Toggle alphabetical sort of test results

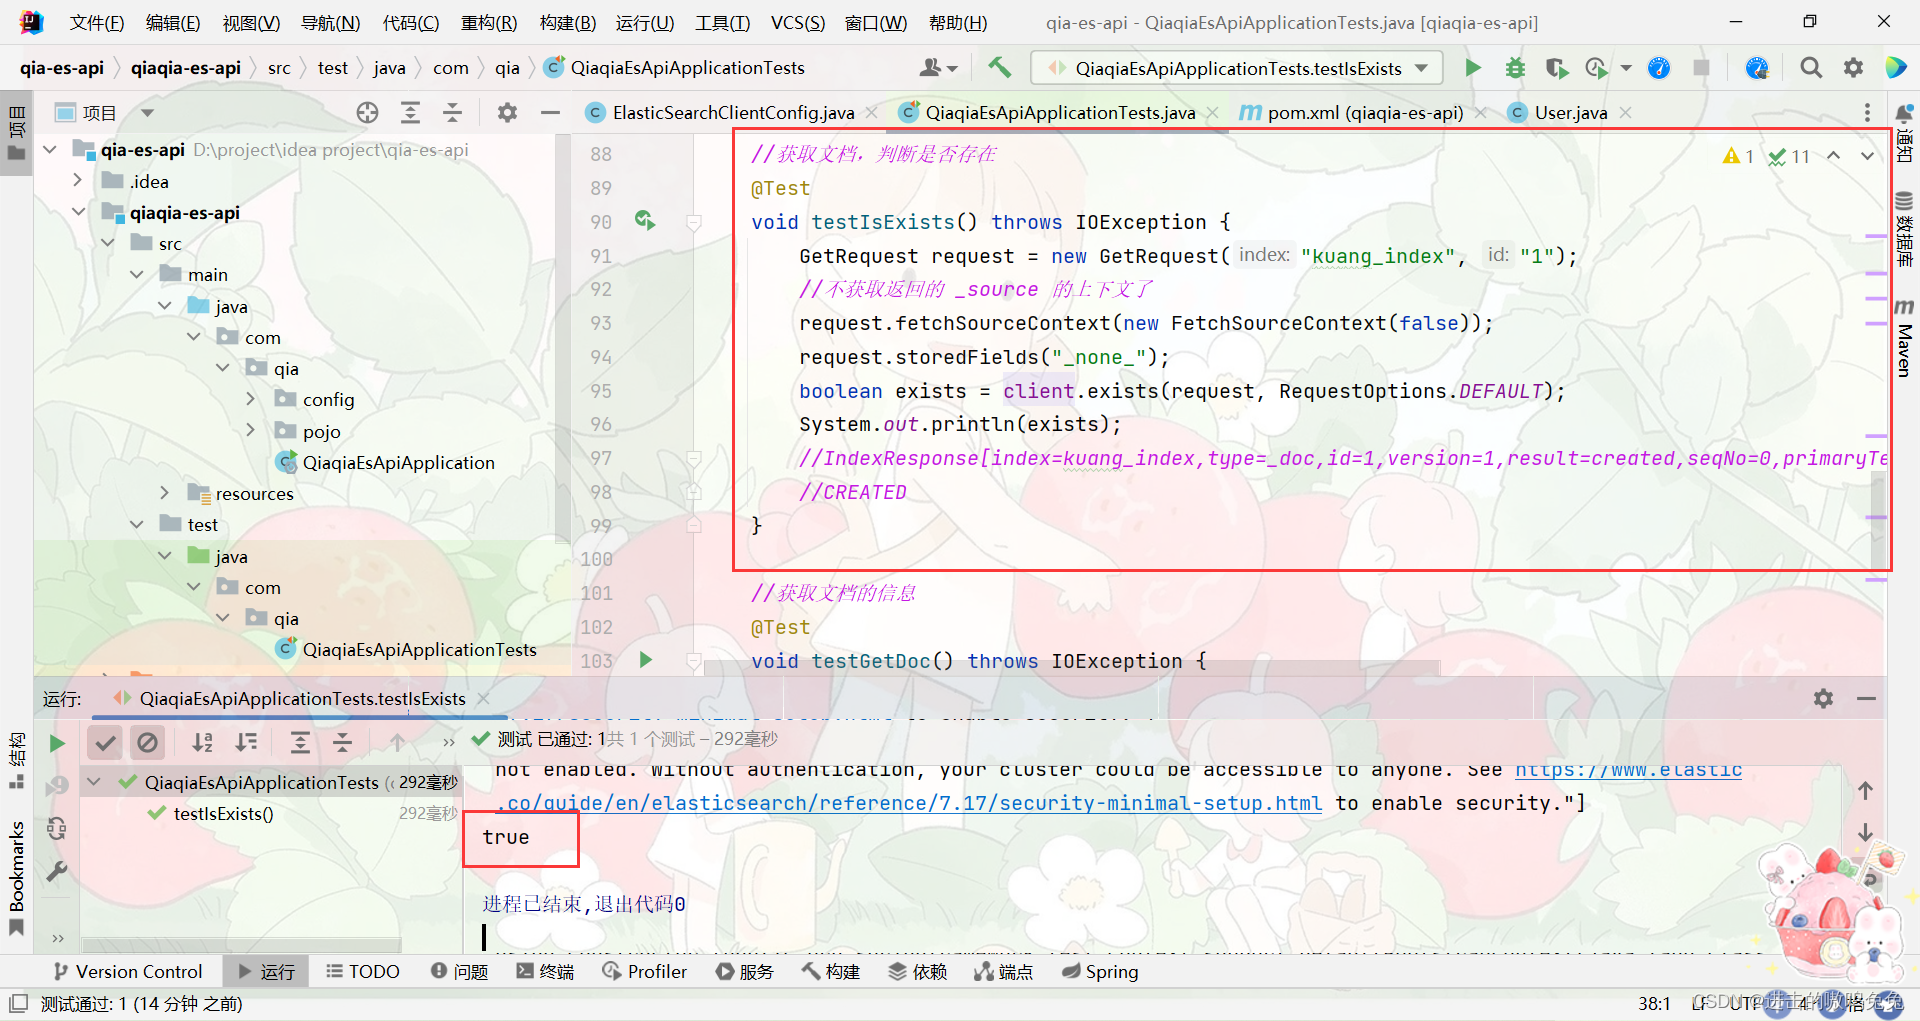tap(203, 742)
